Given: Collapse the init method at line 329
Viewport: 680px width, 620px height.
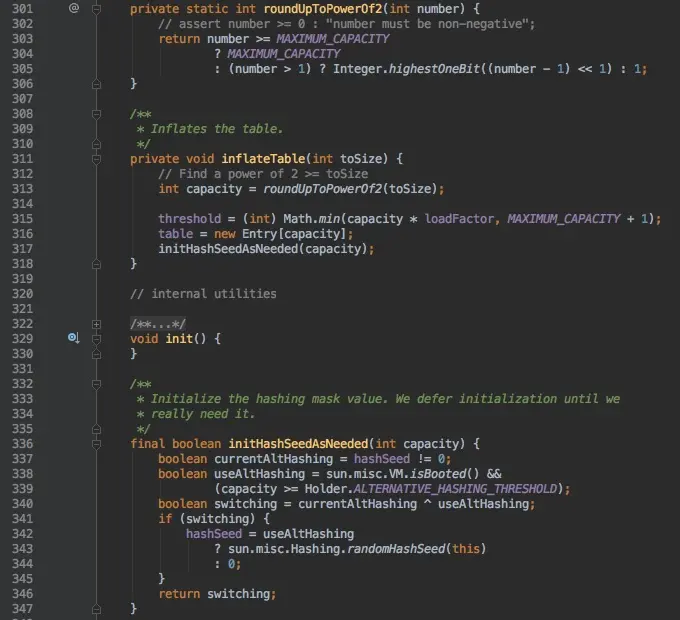Looking at the screenshot, I should tap(97, 339).
